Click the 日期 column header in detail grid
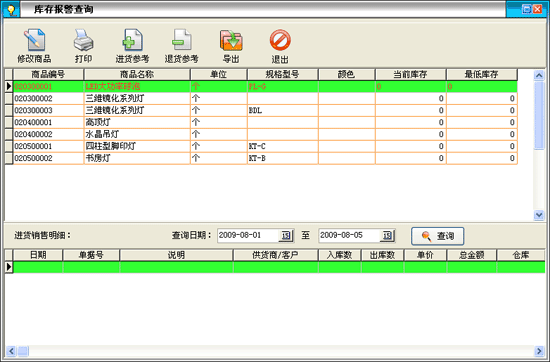This screenshot has width=550, height=362. [38, 255]
